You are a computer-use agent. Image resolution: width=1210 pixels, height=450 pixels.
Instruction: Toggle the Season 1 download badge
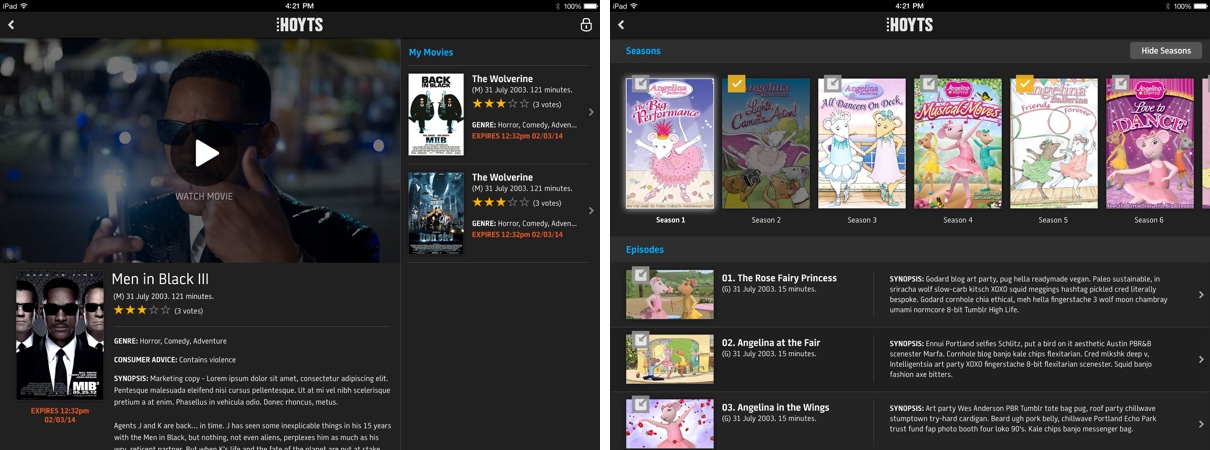point(640,84)
